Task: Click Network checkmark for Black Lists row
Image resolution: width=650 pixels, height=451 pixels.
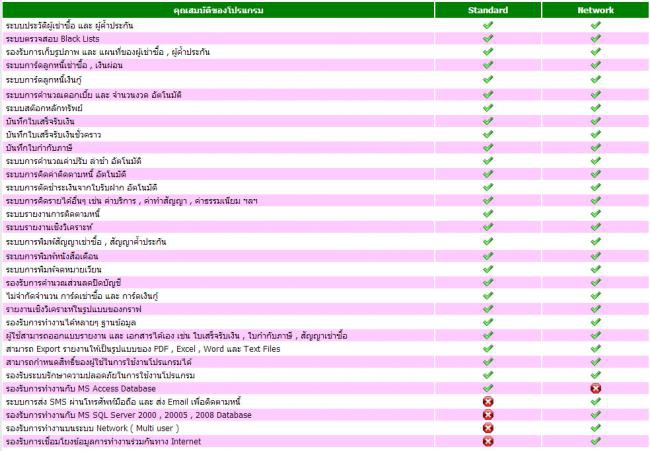Action: pos(596,39)
